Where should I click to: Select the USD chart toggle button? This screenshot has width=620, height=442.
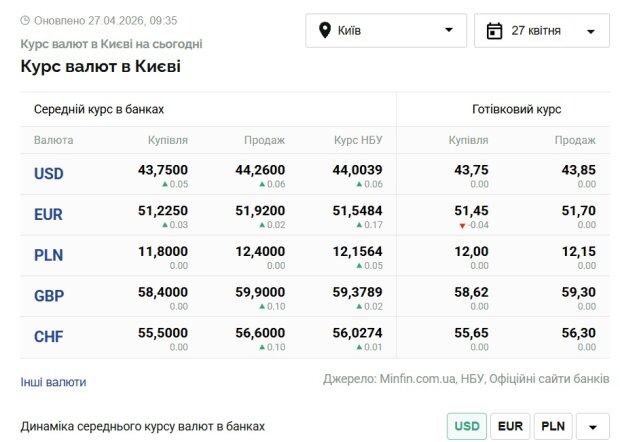click(466, 426)
